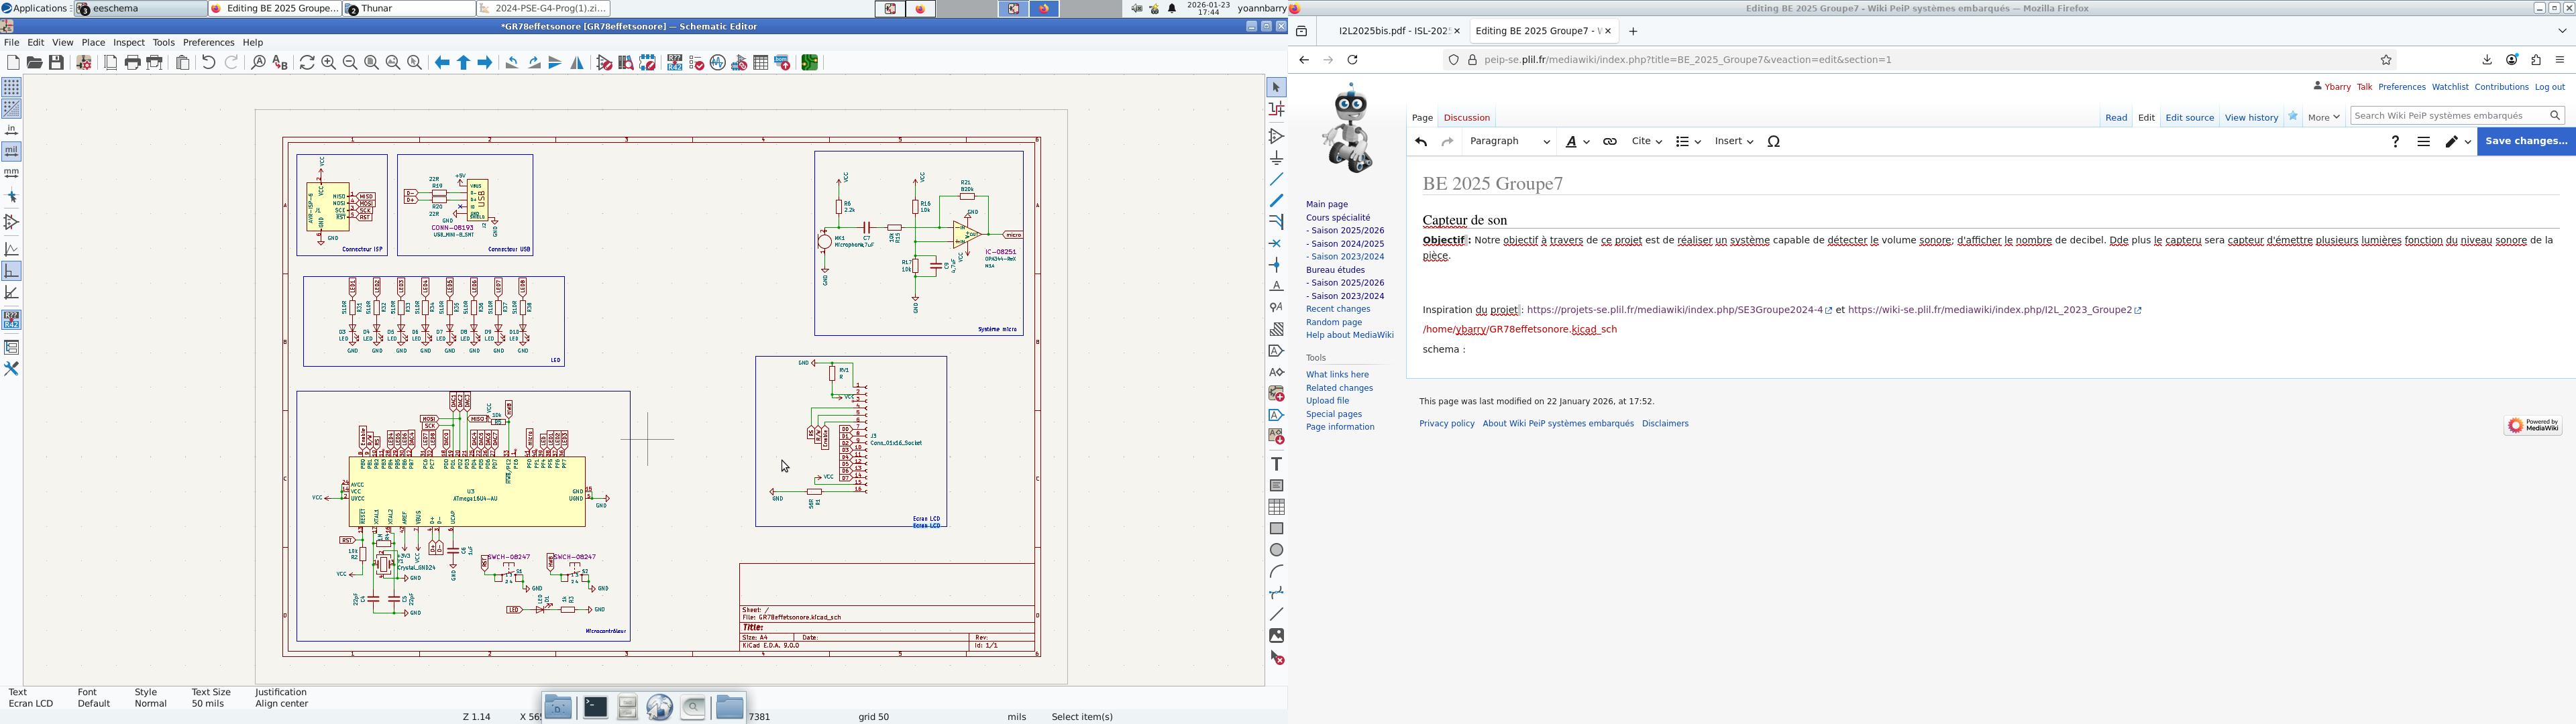
Task: Expand the More page actions menu
Action: point(2323,117)
